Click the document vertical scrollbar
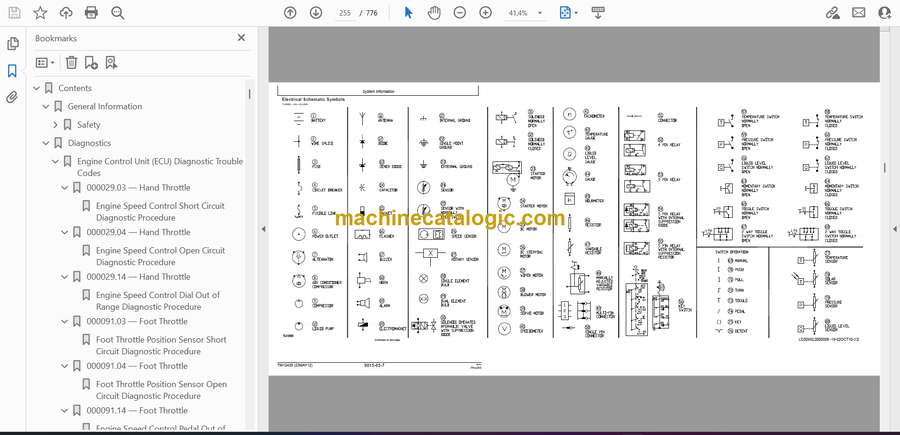The height and width of the screenshot is (435, 900). [x=885, y=168]
